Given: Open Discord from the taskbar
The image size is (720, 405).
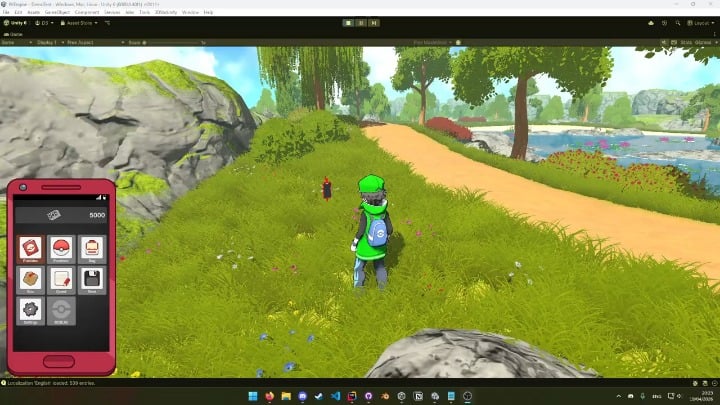Looking at the screenshot, I should click(303, 396).
